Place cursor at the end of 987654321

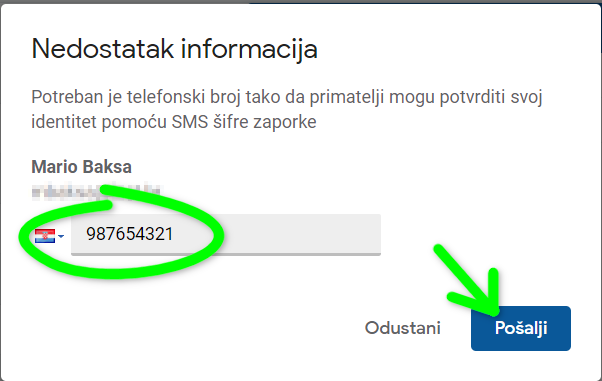[x=174, y=234]
